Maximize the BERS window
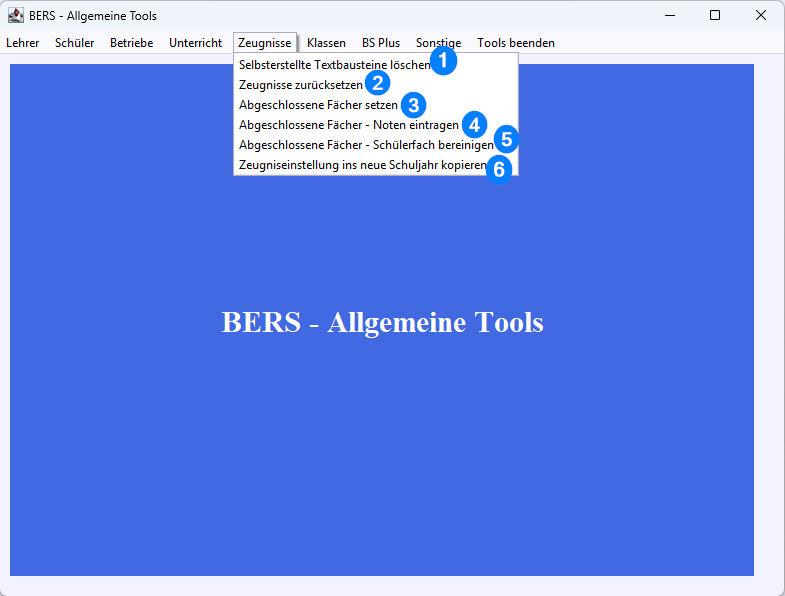This screenshot has width=785, height=596. point(715,15)
